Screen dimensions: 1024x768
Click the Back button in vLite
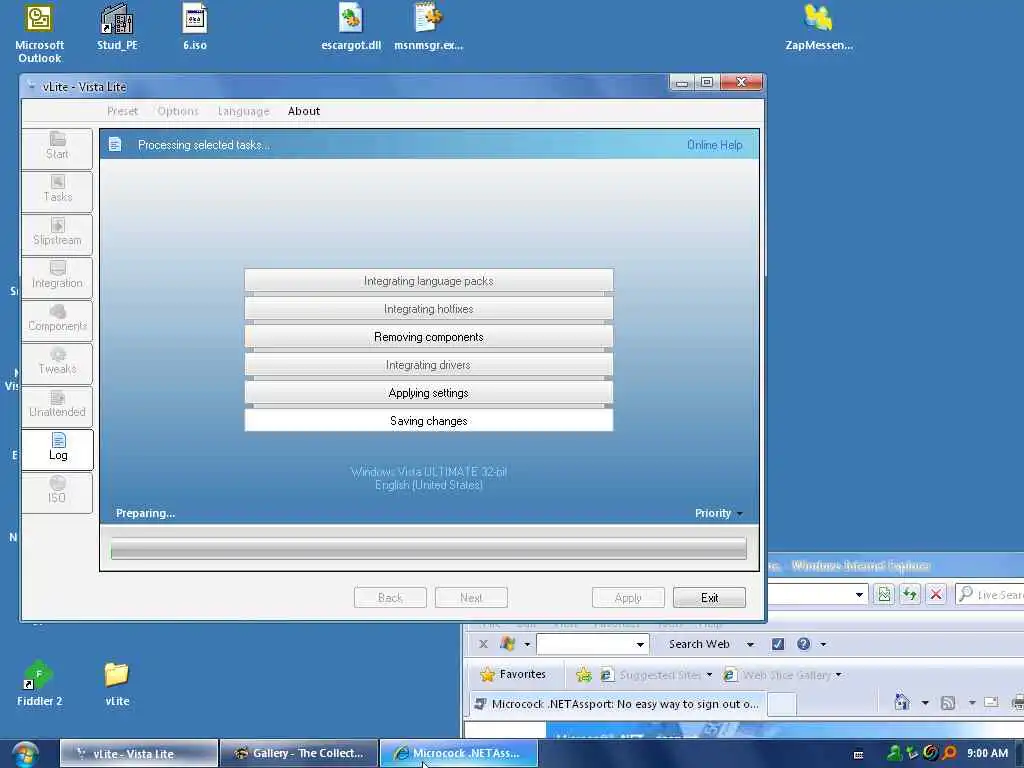pyautogui.click(x=390, y=598)
